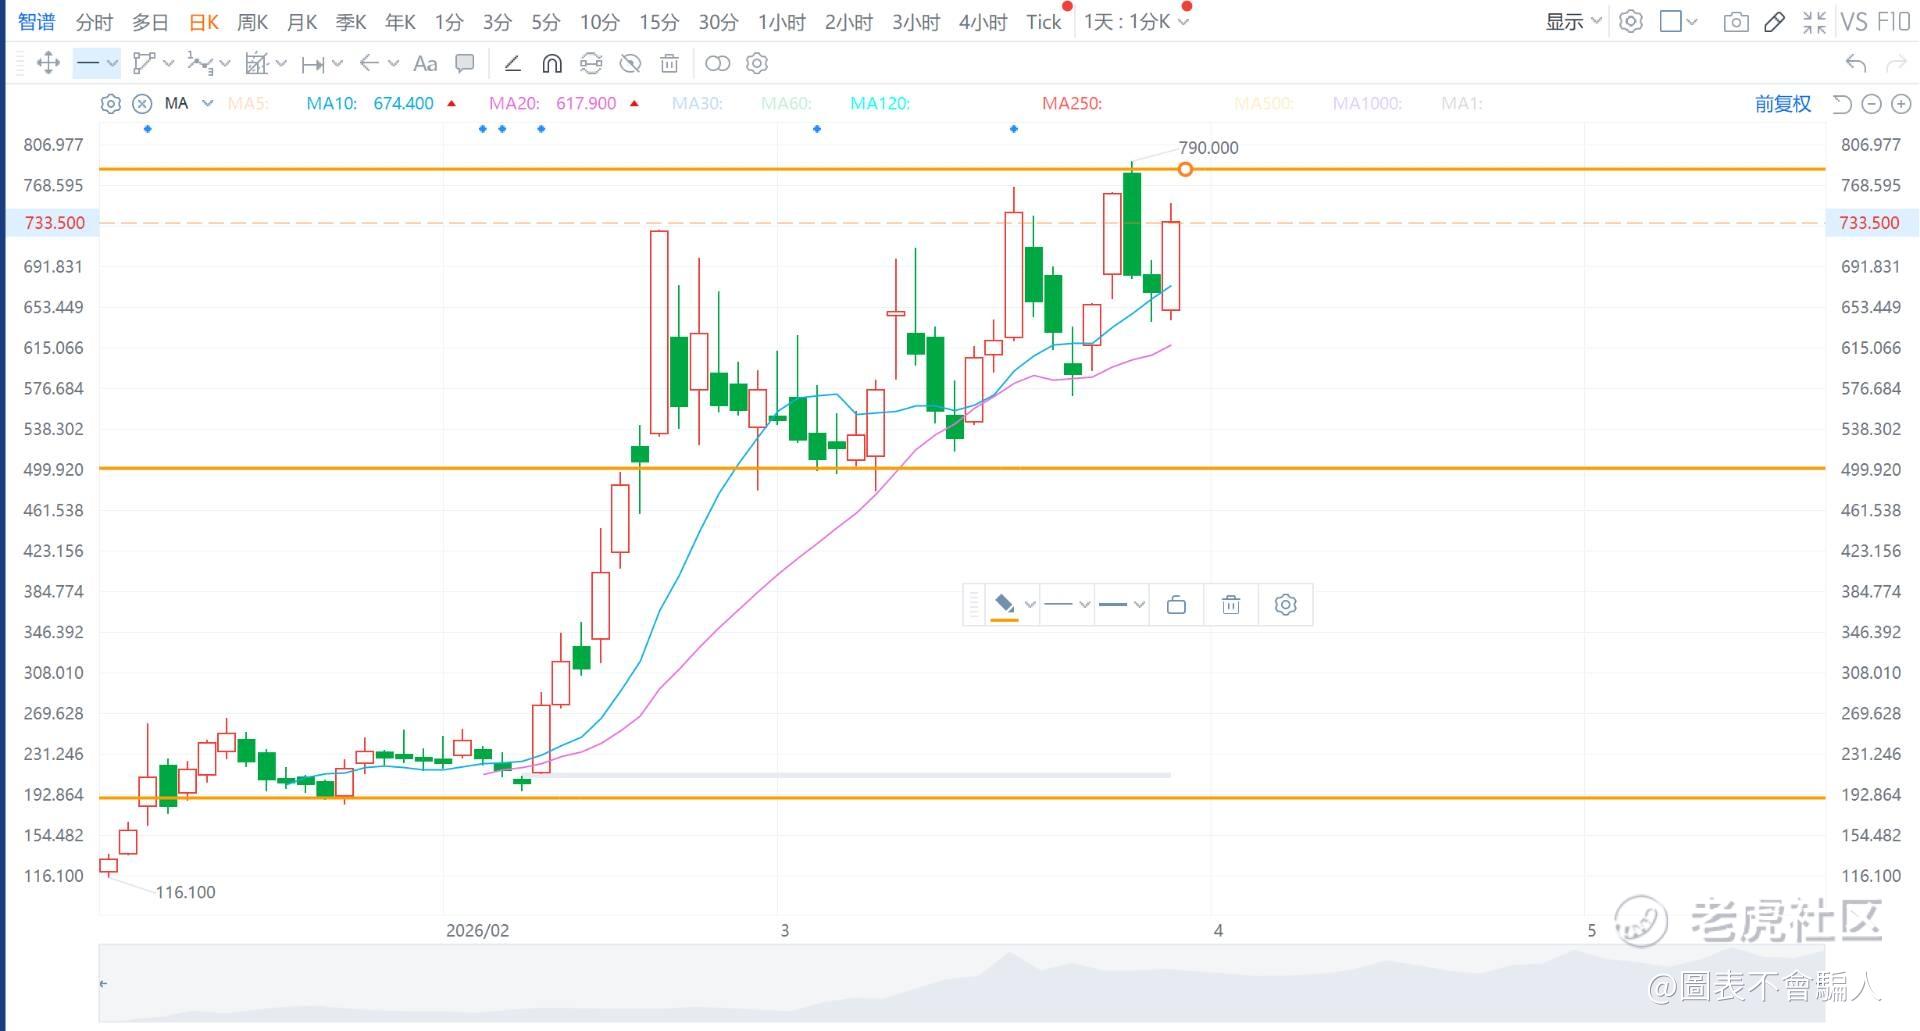Select the horizontal line drawing tool
The width and height of the screenshot is (1920, 1031).
pos(88,63)
